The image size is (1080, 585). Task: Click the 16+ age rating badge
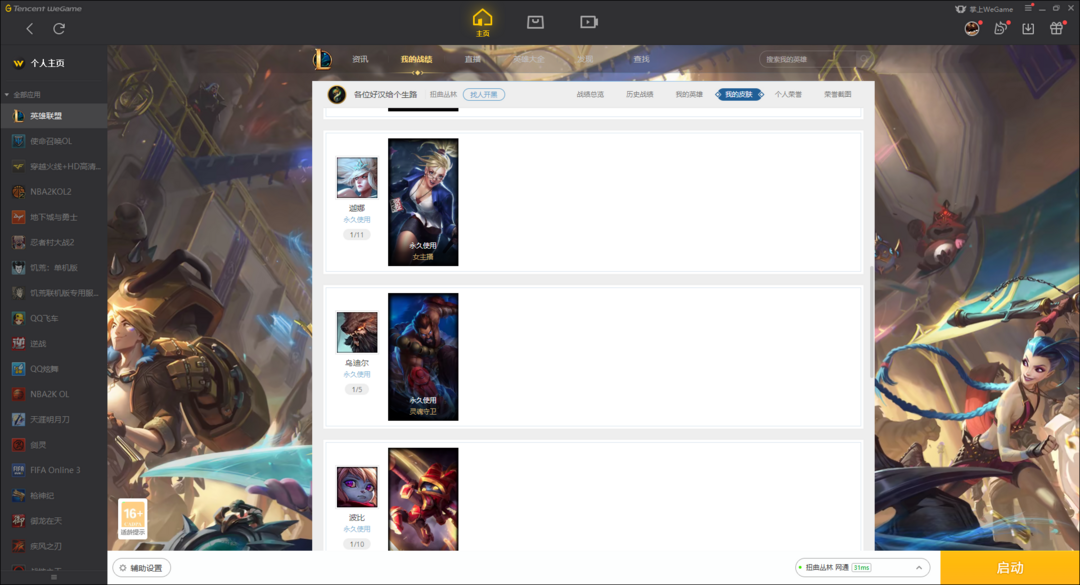132,518
